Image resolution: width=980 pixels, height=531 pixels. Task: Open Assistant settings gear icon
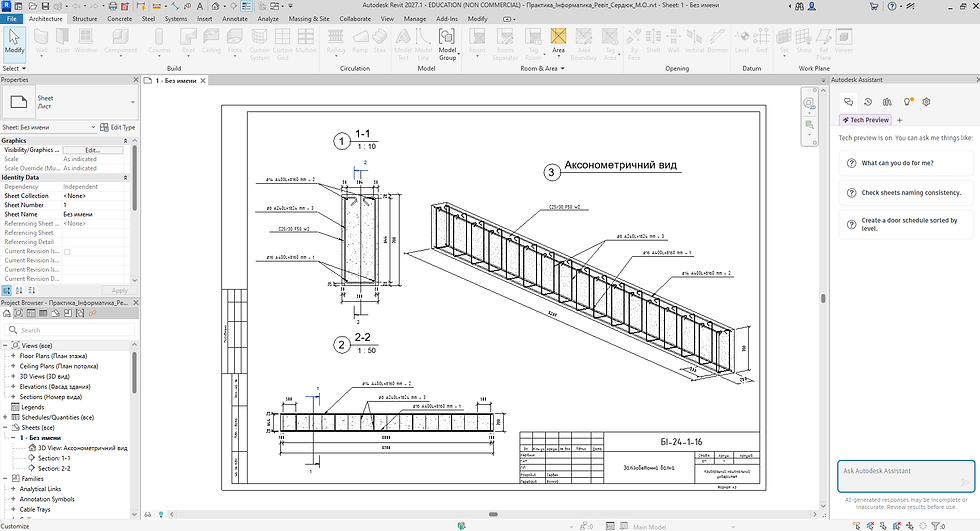click(x=926, y=102)
